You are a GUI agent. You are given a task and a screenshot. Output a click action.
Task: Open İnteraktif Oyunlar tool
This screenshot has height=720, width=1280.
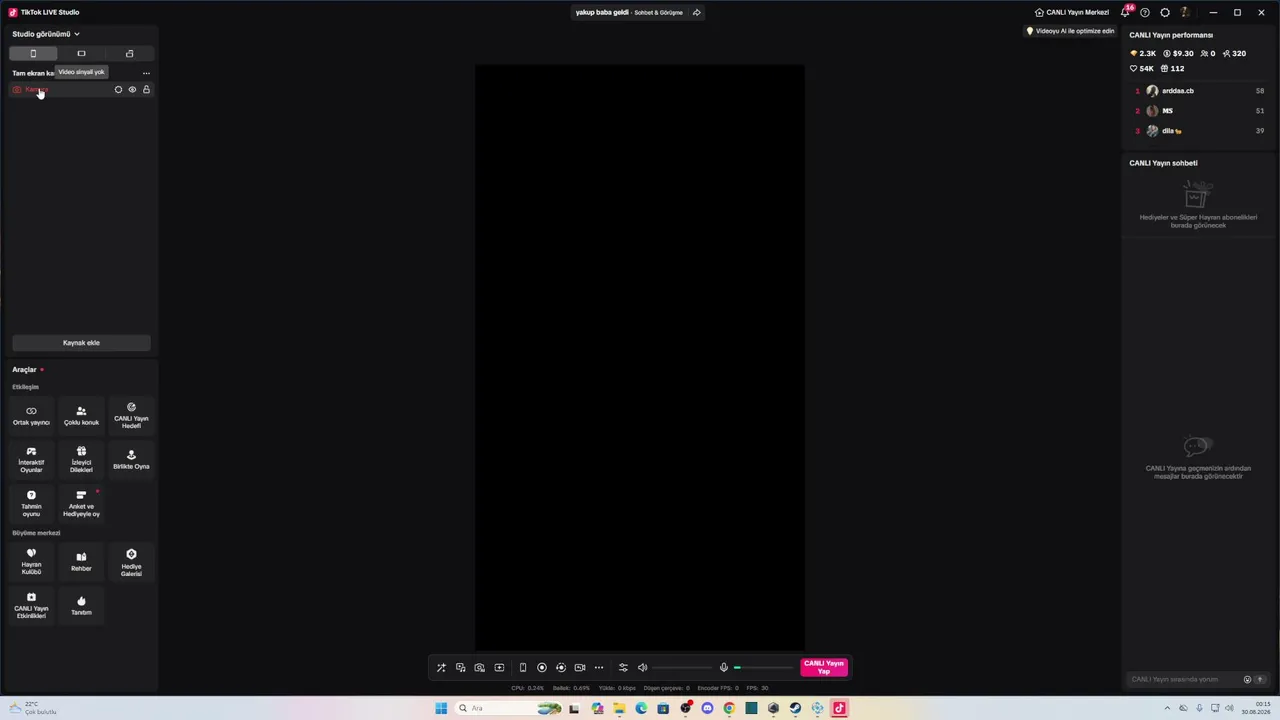click(31, 459)
